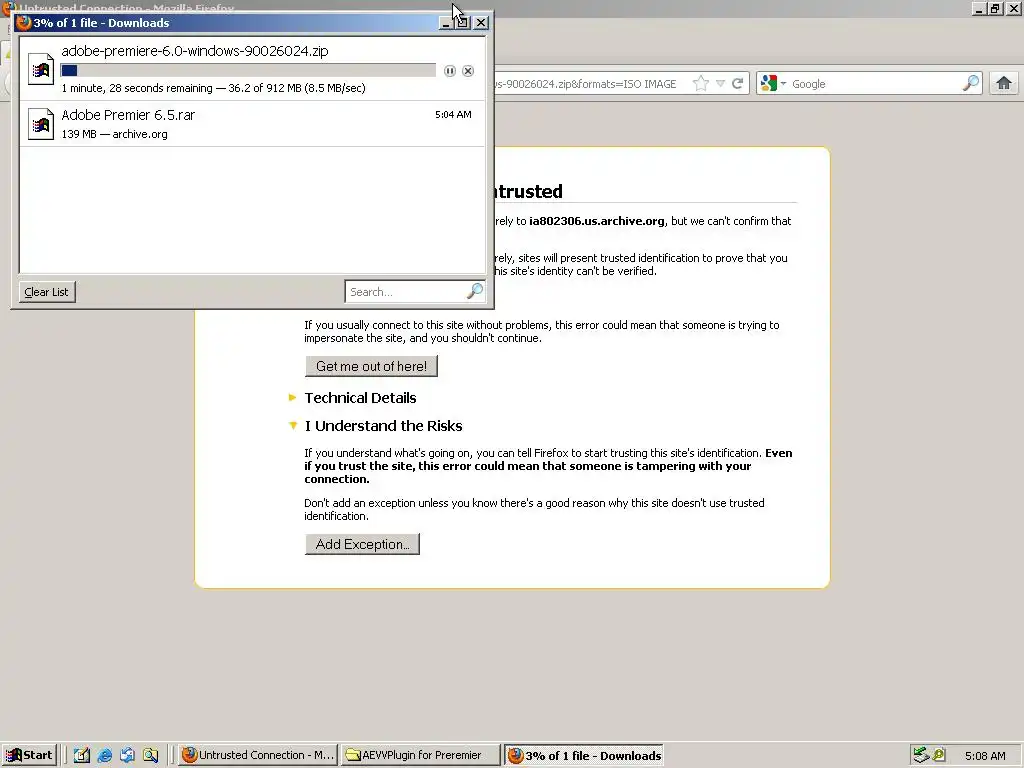Click the Firefox search bar magnifier icon
Viewport: 1024px width, 768px height.
coord(971,83)
